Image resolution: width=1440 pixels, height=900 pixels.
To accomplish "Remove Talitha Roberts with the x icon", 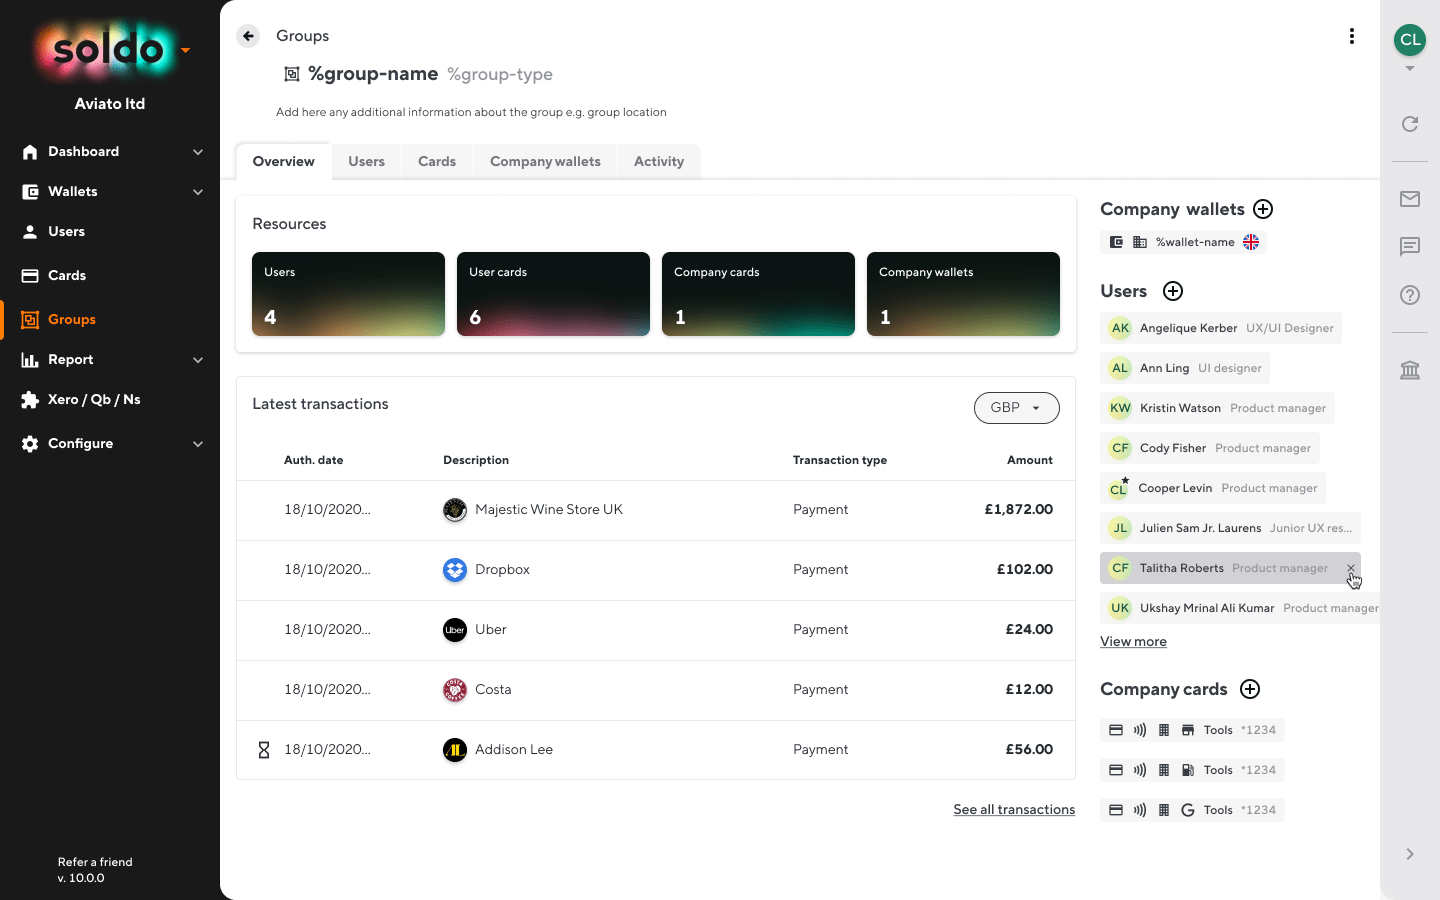I will tap(1350, 568).
